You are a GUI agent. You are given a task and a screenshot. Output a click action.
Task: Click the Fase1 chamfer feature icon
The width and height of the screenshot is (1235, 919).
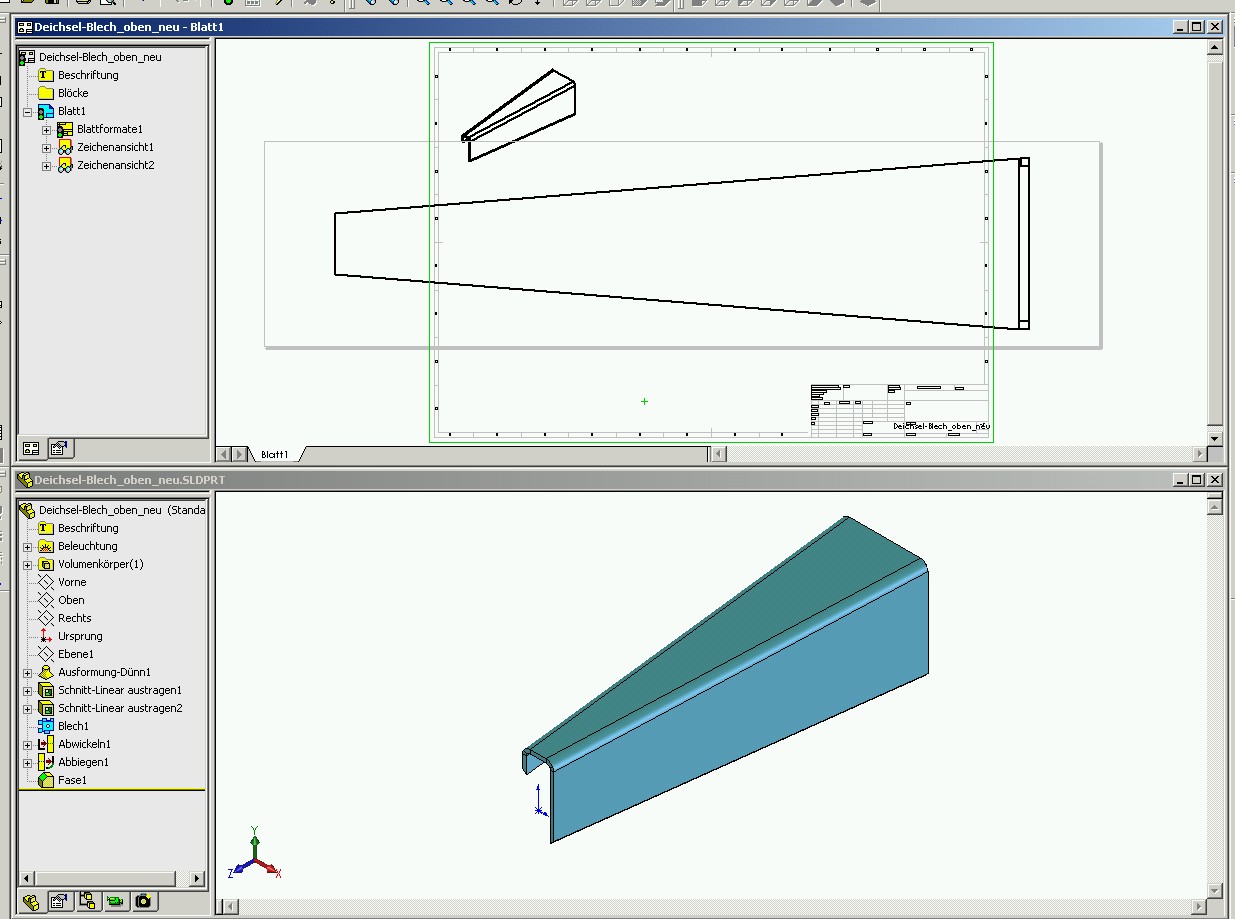click(45, 780)
